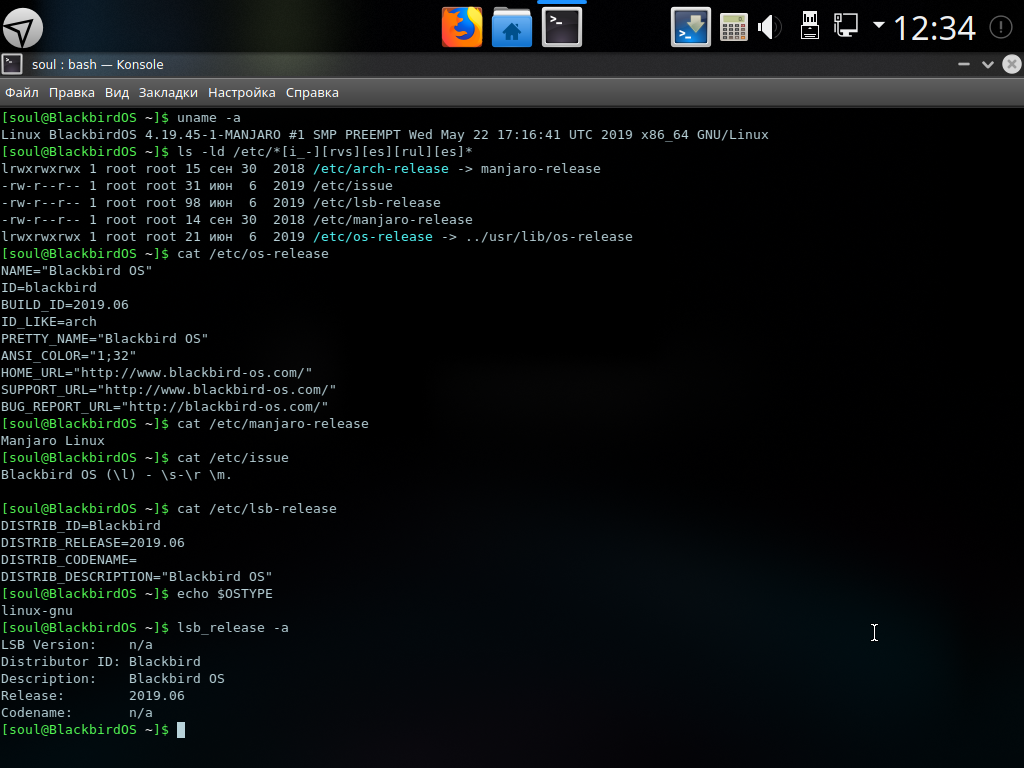Click the "DISTRIB_RELEASE=2019.06" line
This screenshot has height=768, width=1024.
(93, 542)
